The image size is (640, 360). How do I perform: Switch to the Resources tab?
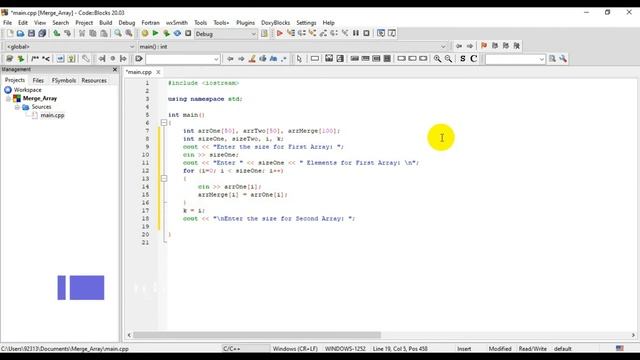click(x=94, y=80)
